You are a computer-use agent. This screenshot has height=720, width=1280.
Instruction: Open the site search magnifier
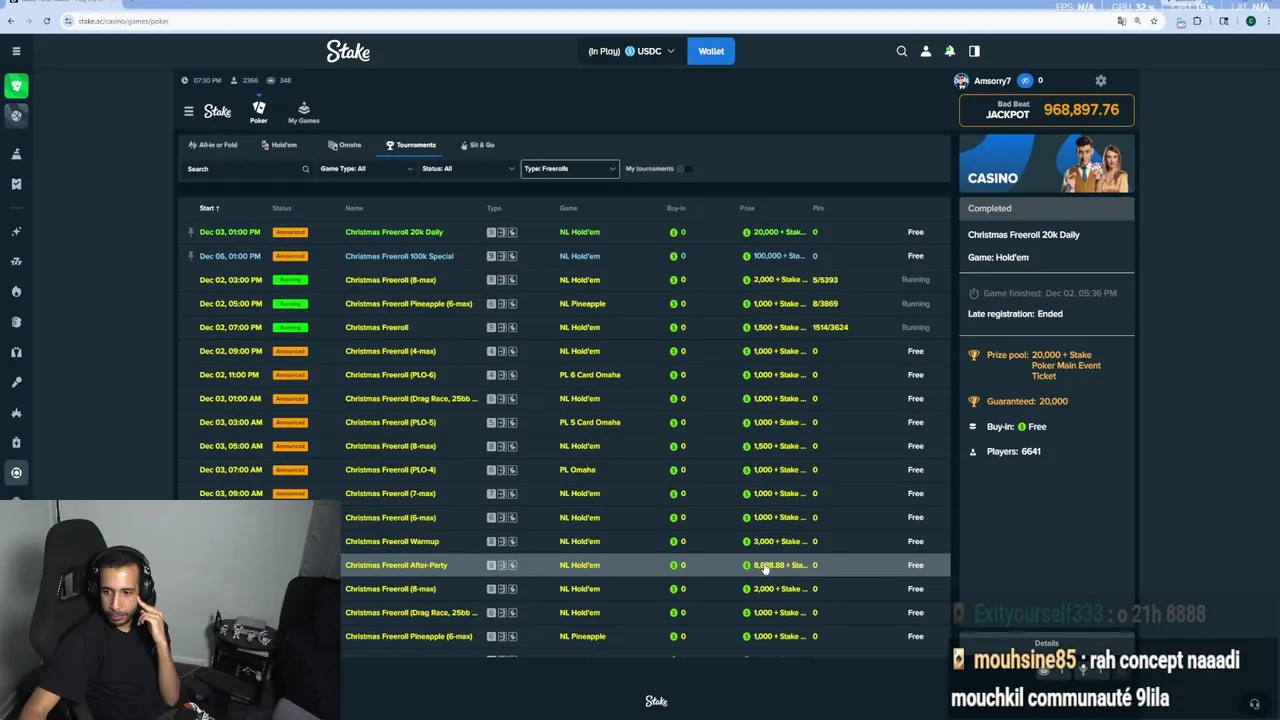902,51
